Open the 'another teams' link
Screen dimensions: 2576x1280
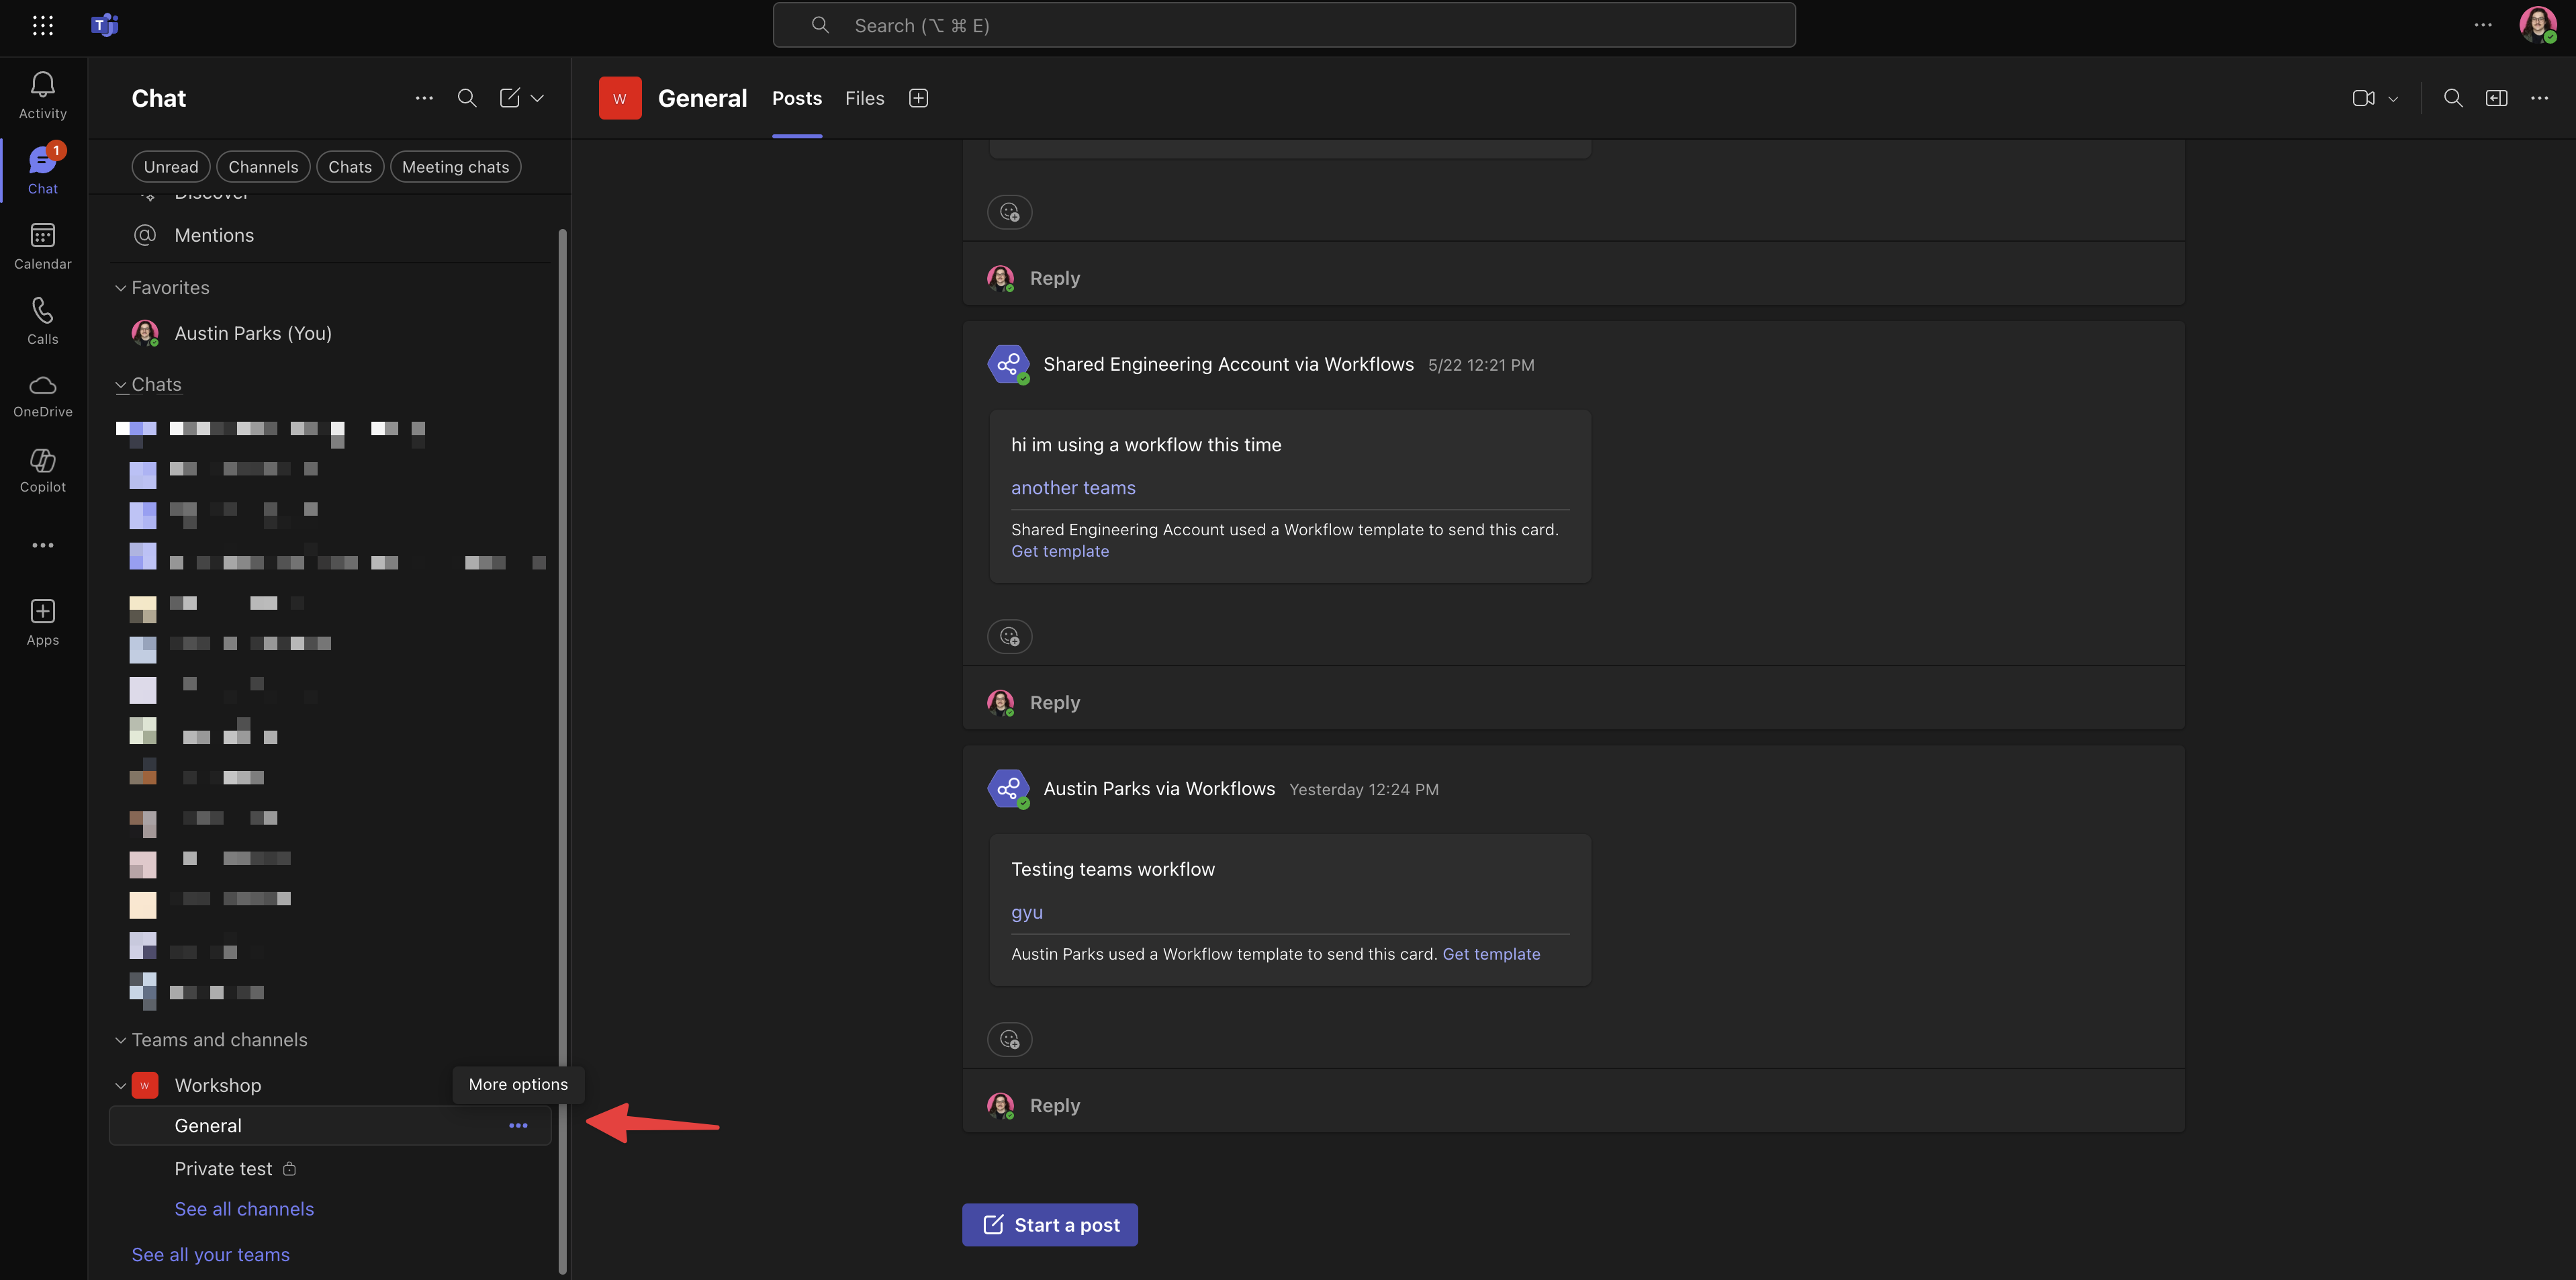pyautogui.click(x=1073, y=488)
